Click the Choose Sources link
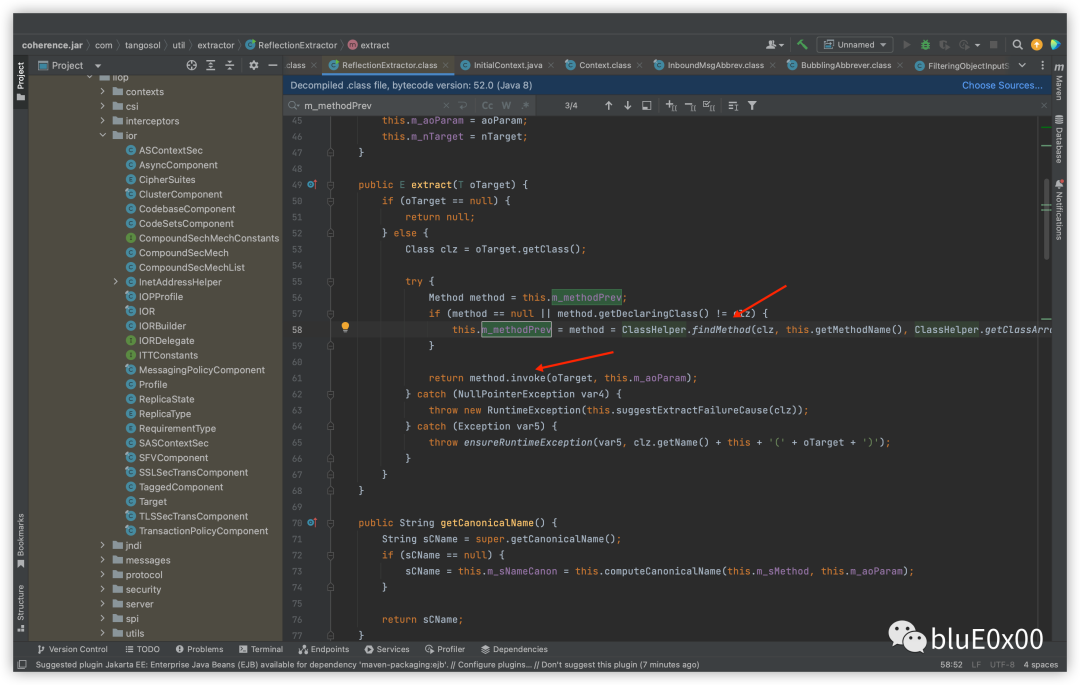Viewport: 1080px width, 685px height. [x=1001, y=85]
